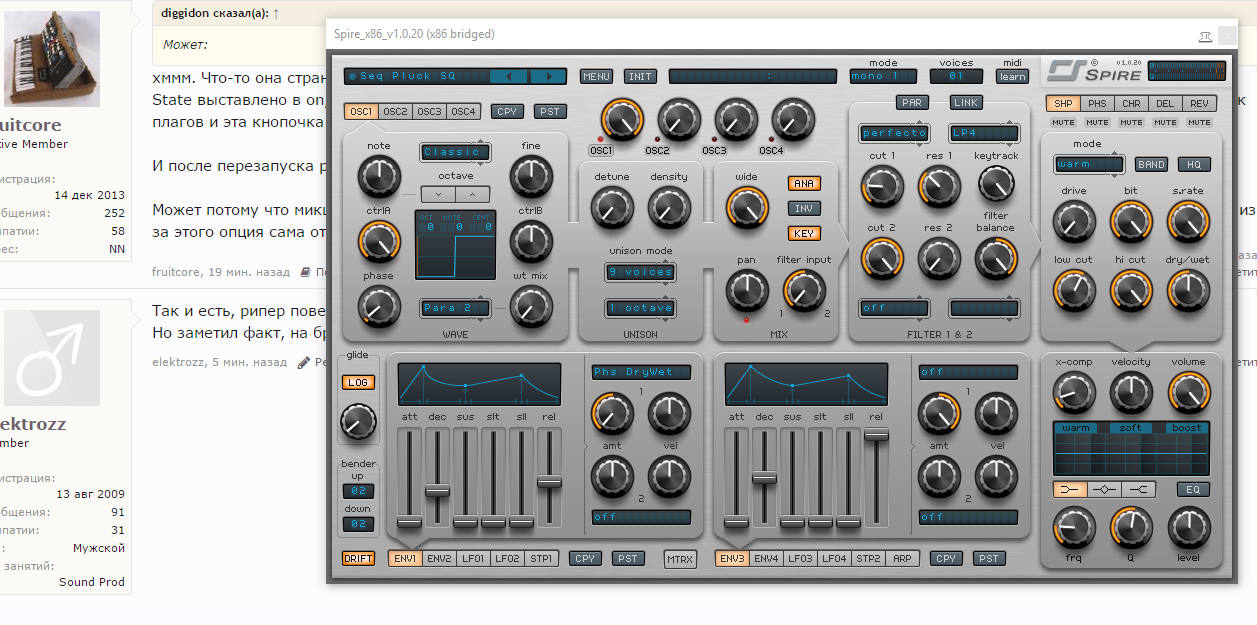Mute the SHP effect
Screen dimensions: 1257x625
point(1063,122)
